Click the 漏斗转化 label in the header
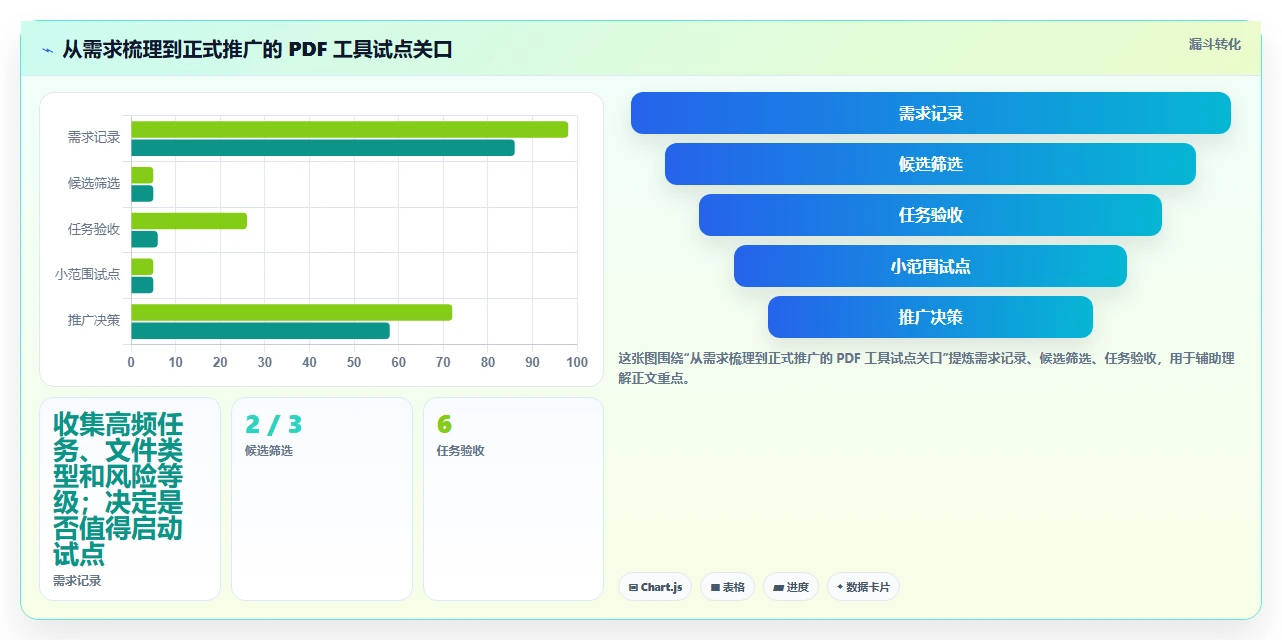This screenshot has width=1282, height=640. [1215, 44]
